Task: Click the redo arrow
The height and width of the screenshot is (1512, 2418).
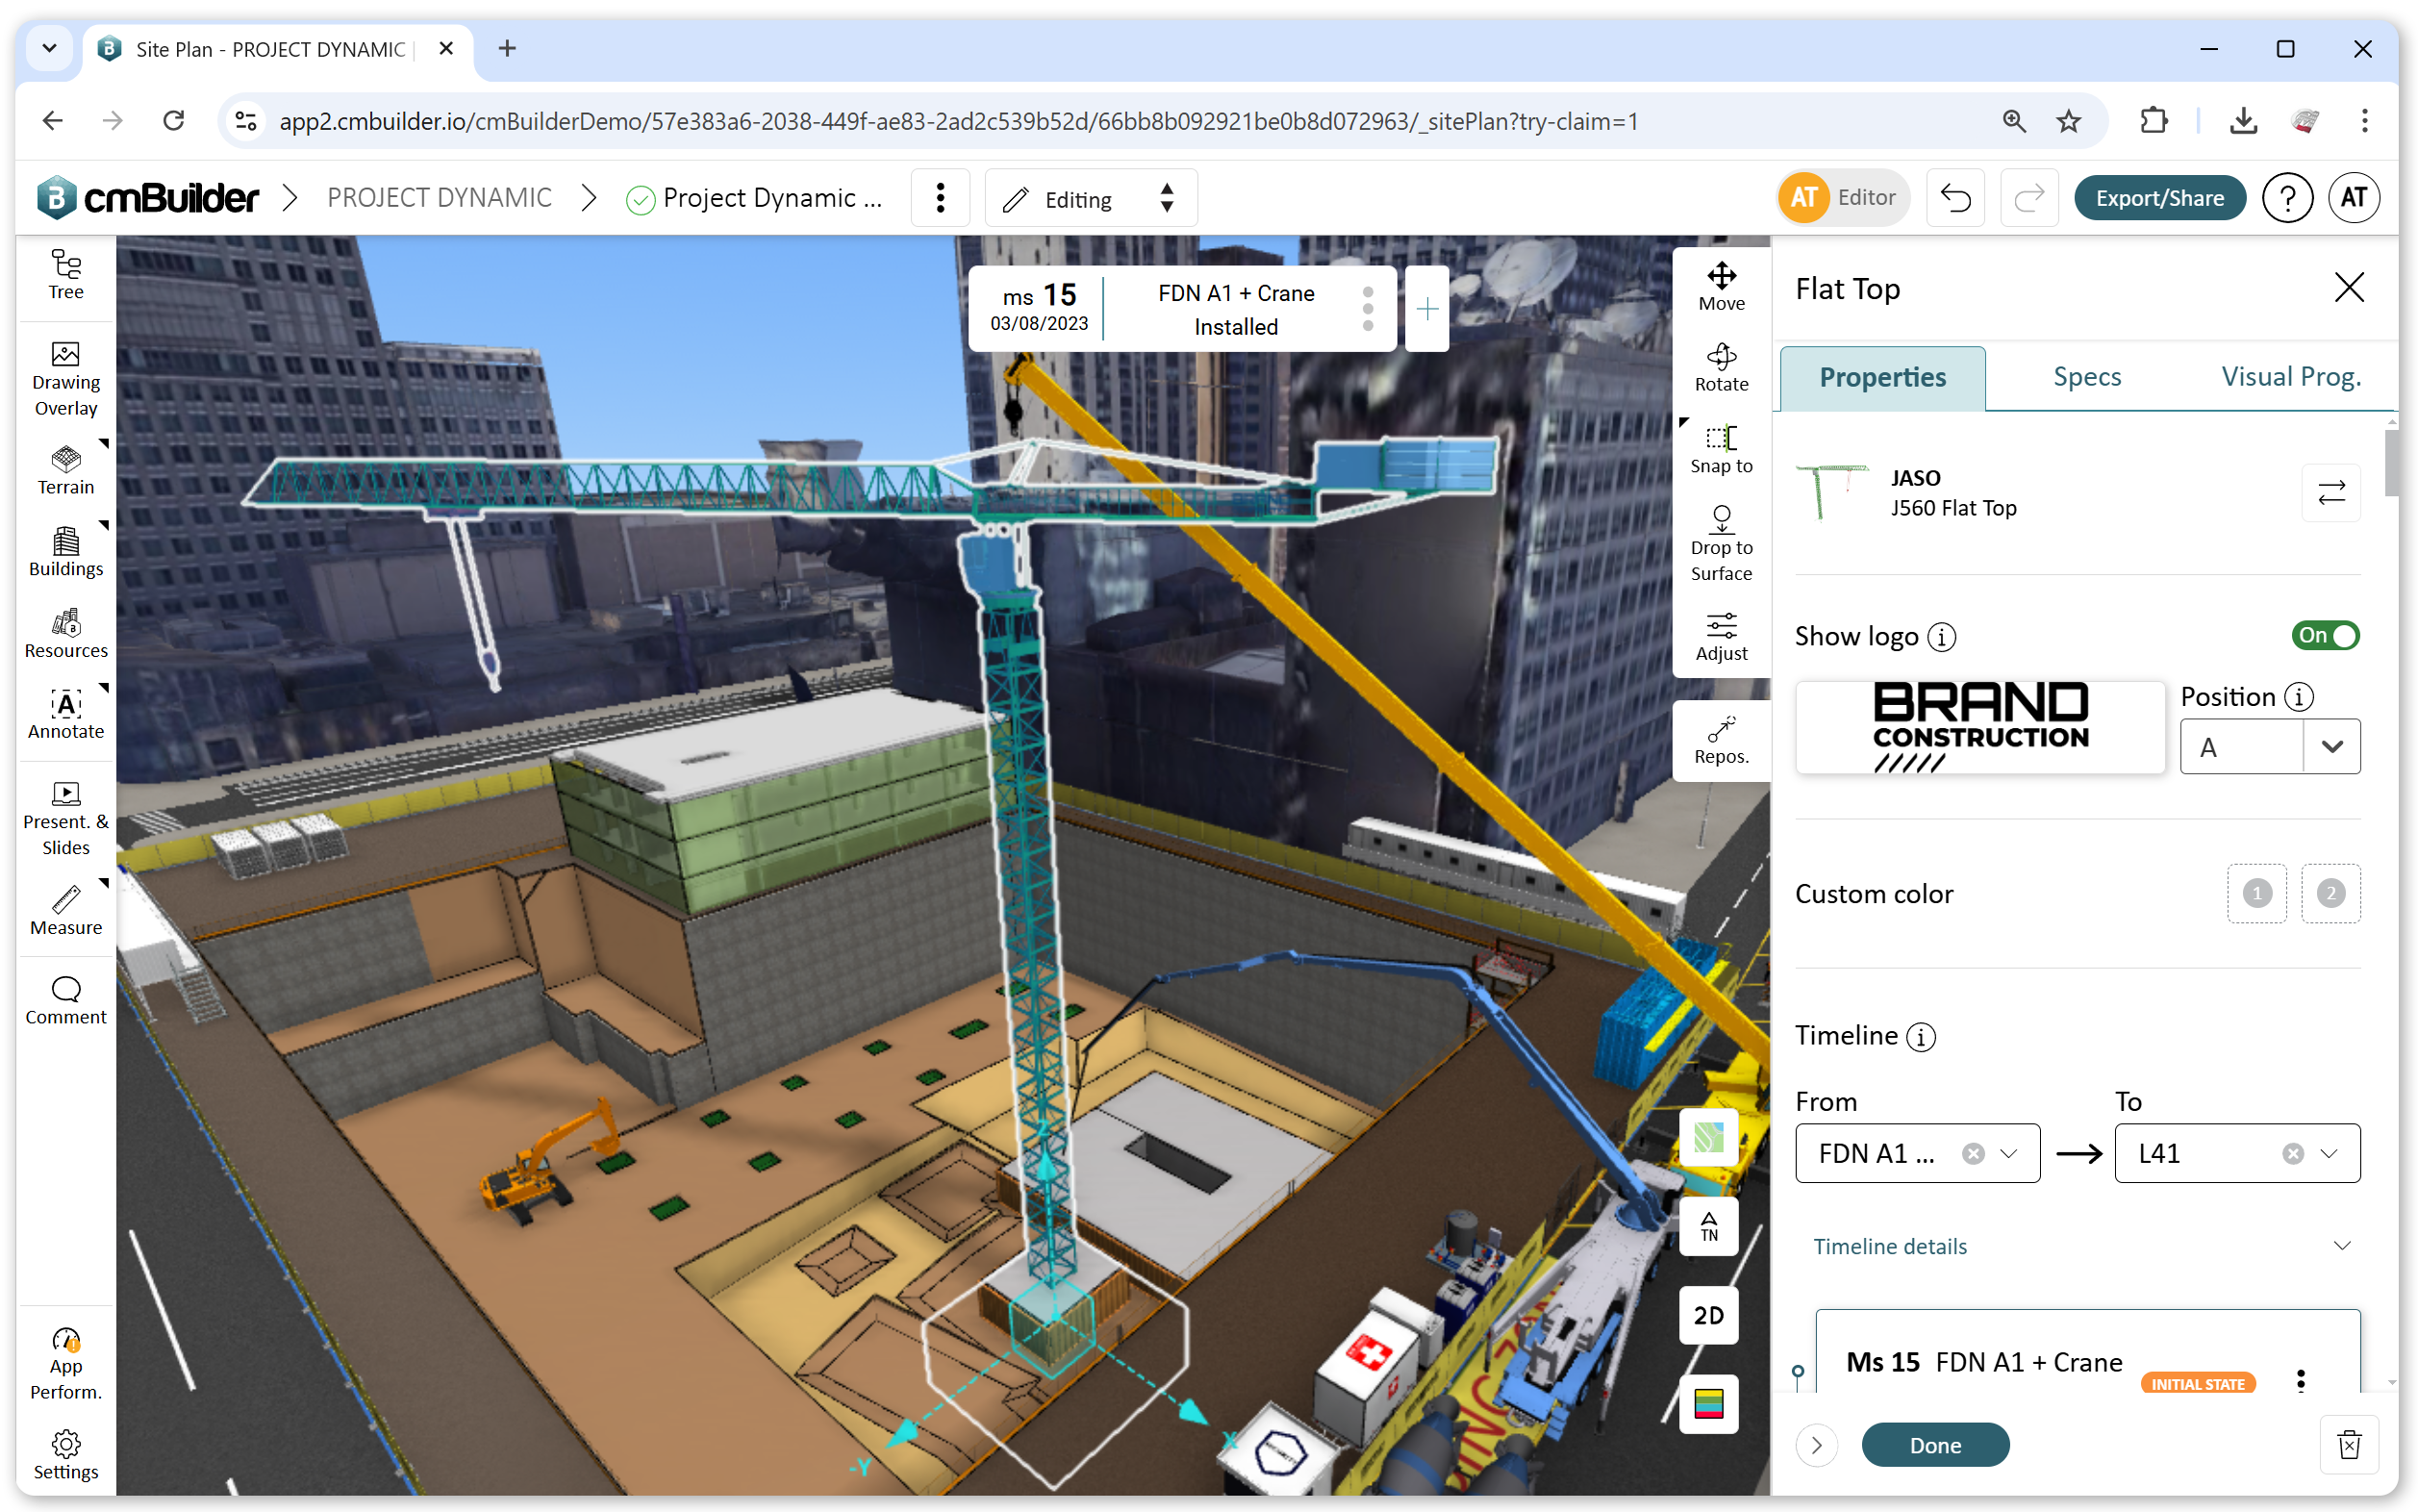Action: tap(2028, 198)
